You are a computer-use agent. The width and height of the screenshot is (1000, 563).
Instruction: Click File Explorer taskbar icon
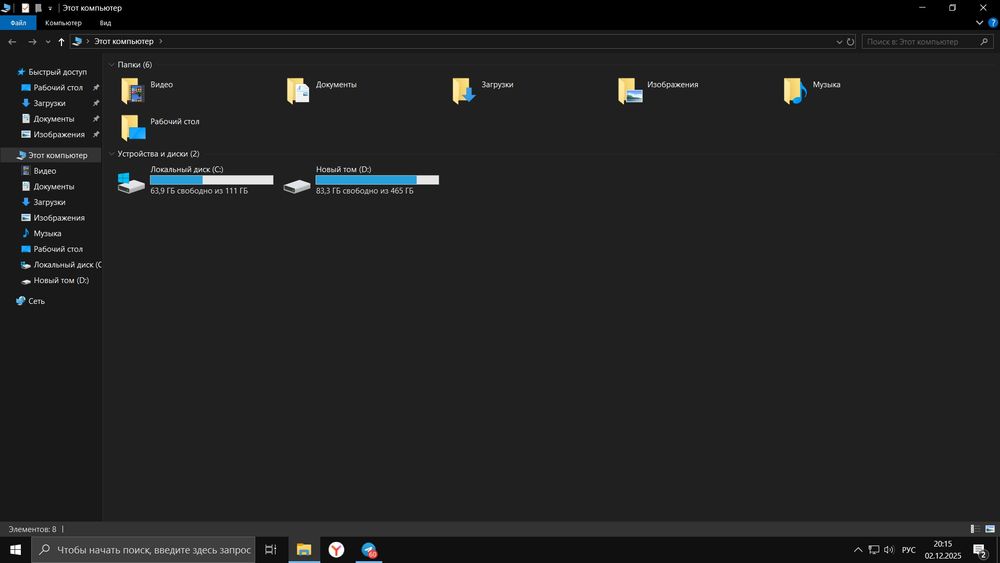304,549
